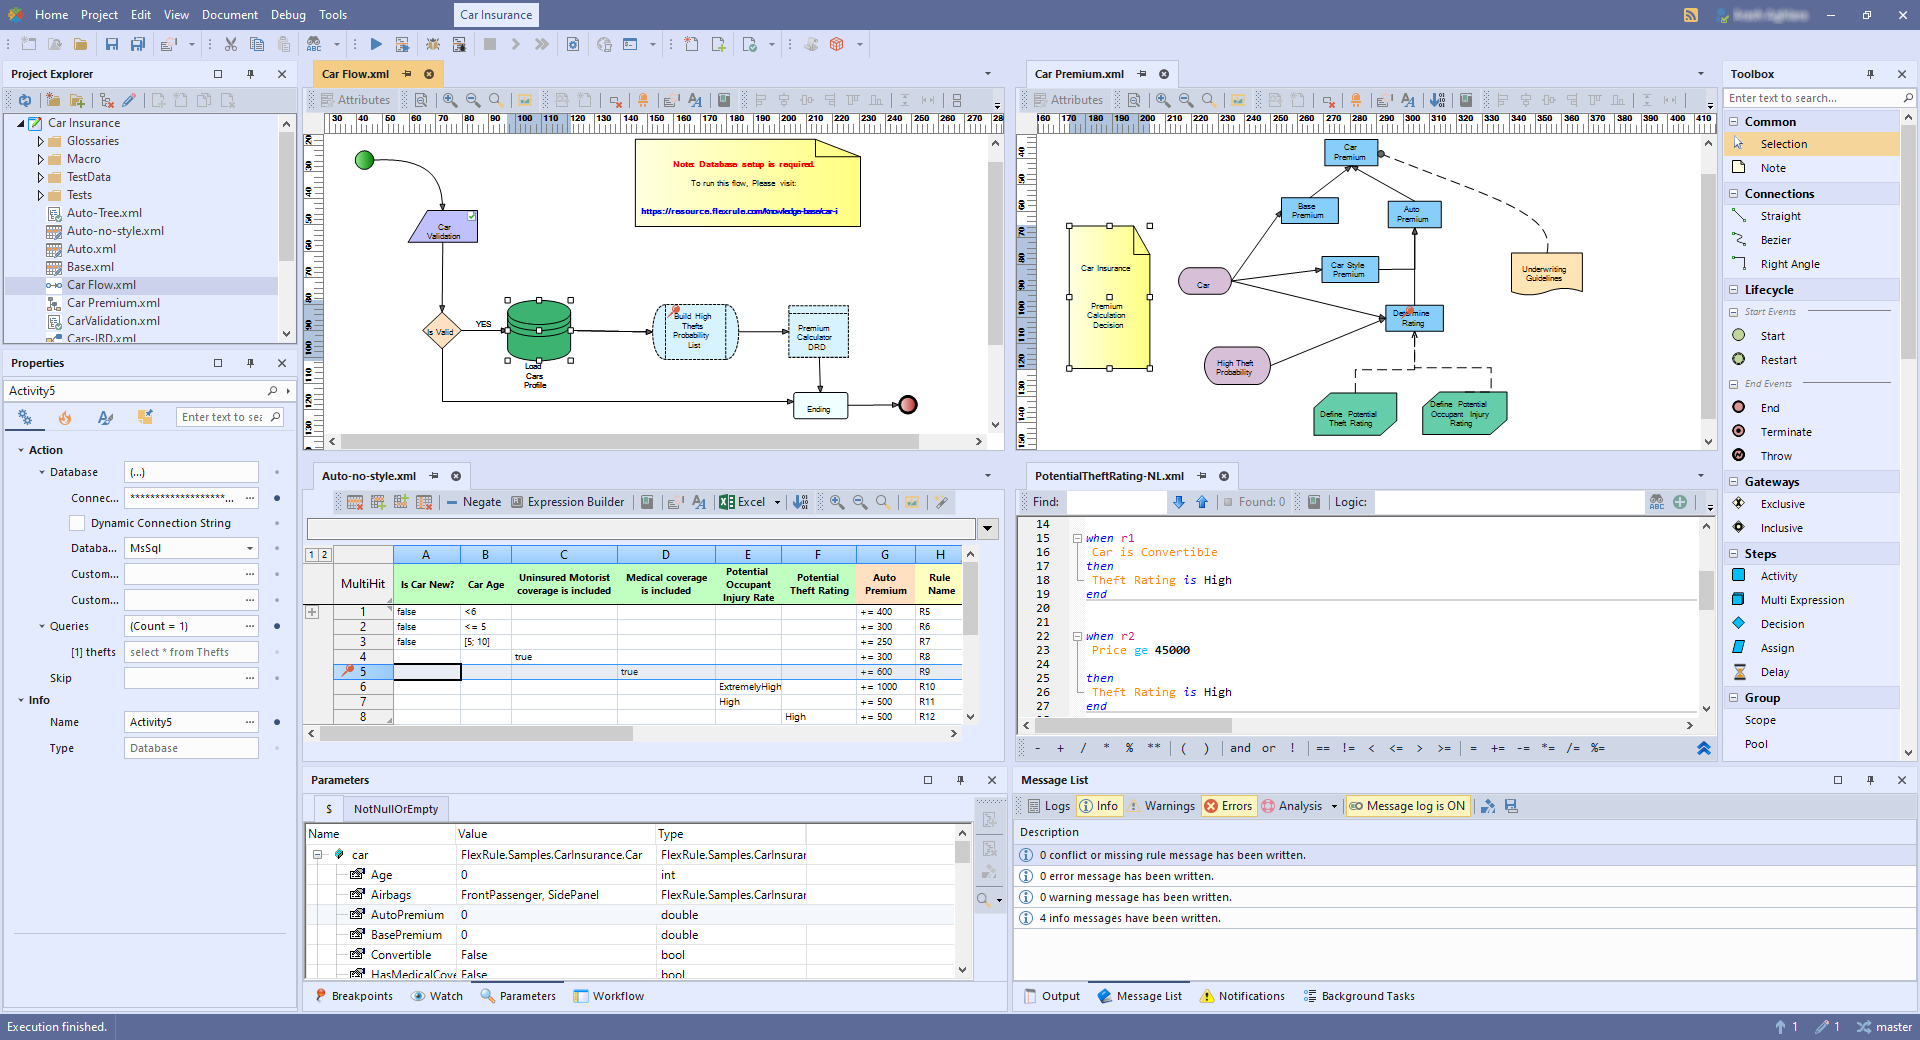Screen dimensions: 1920x1040
Task: Click the Expression Builder button
Action: [x=567, y=502]
